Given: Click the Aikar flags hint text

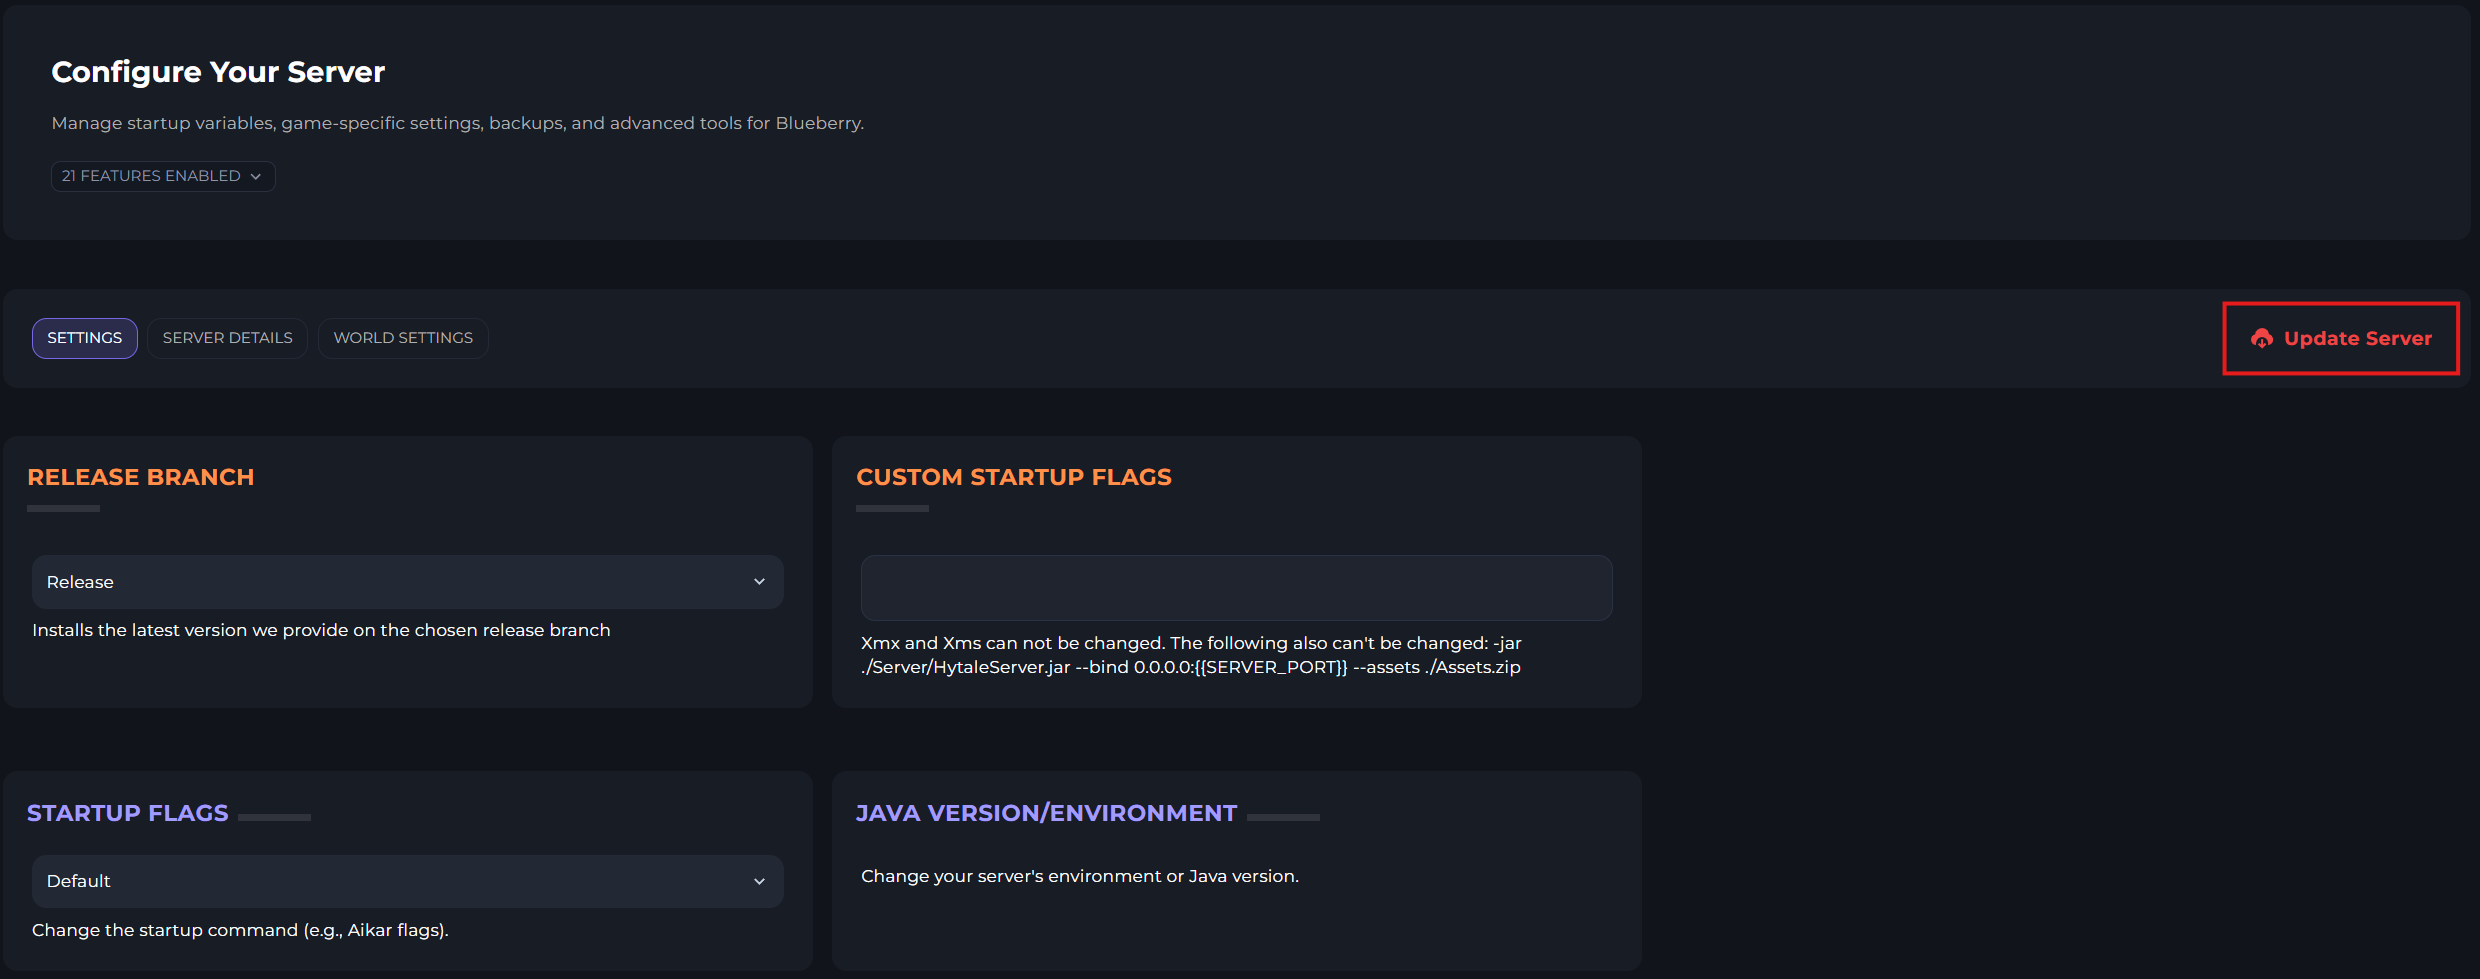Looking at the screenshot, I should point(240,930).
